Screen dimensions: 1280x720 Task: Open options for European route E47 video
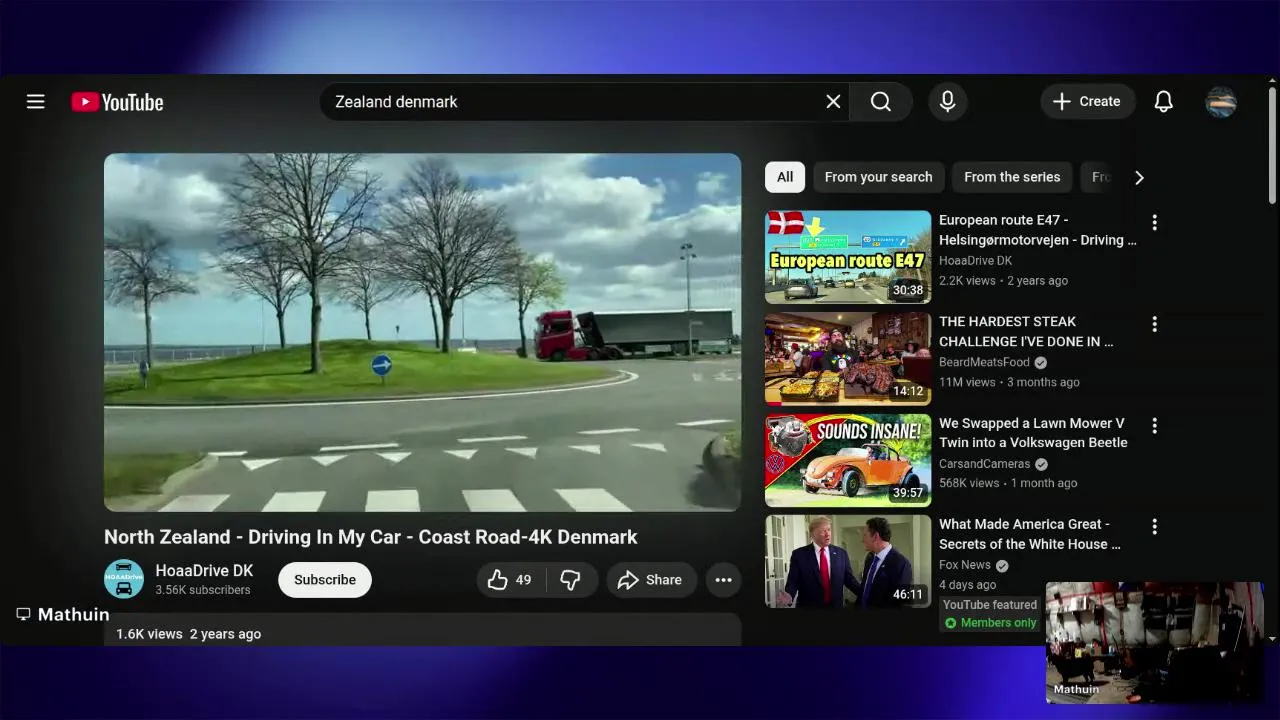coord(1154,222)
